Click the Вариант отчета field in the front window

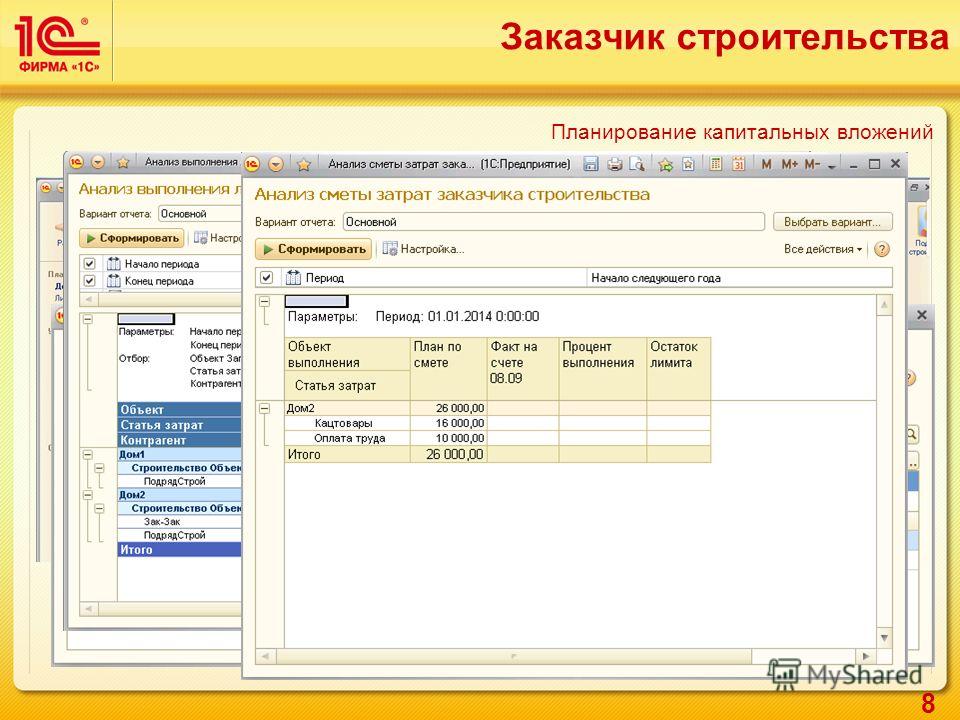[553, 222]
